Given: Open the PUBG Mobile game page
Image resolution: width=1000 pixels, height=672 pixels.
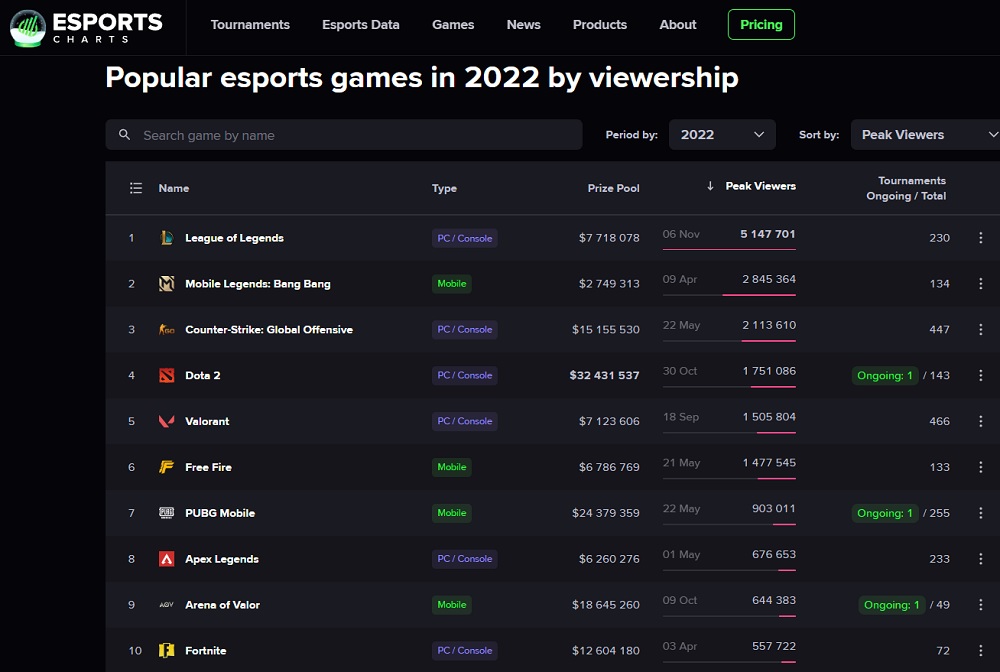Looking at the screenshot, I should [x=220, y=513].
